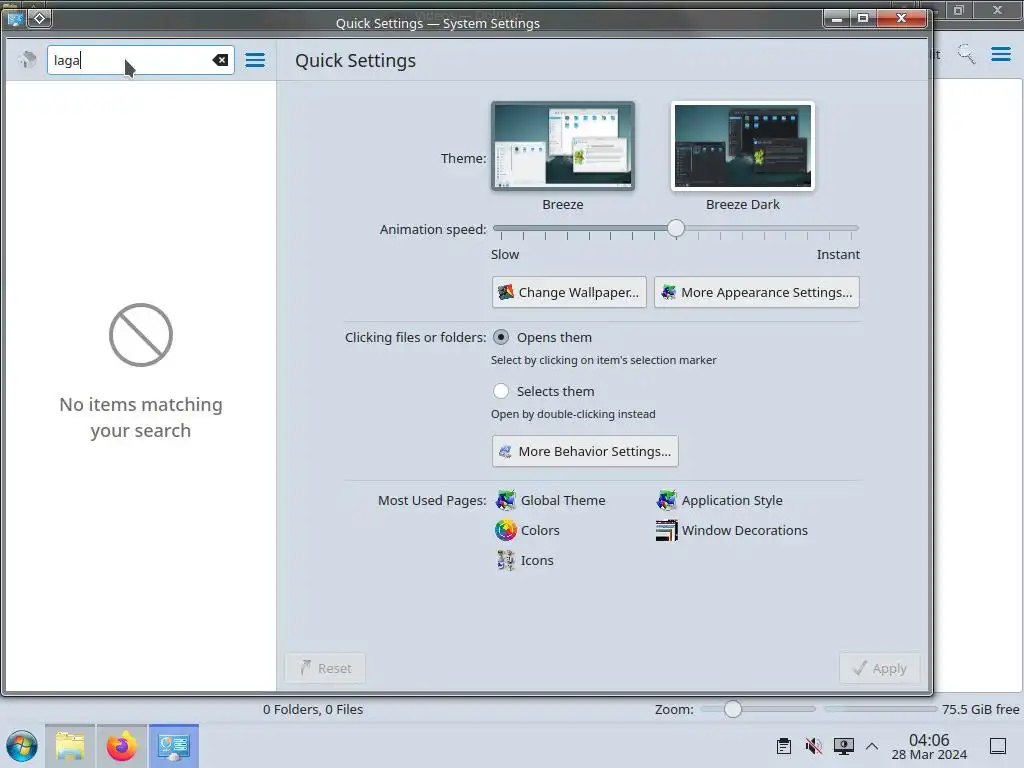Viewport: 1024px width, 768px height.
Task: Click the Reset button
Action: click(x=325, y=668)
